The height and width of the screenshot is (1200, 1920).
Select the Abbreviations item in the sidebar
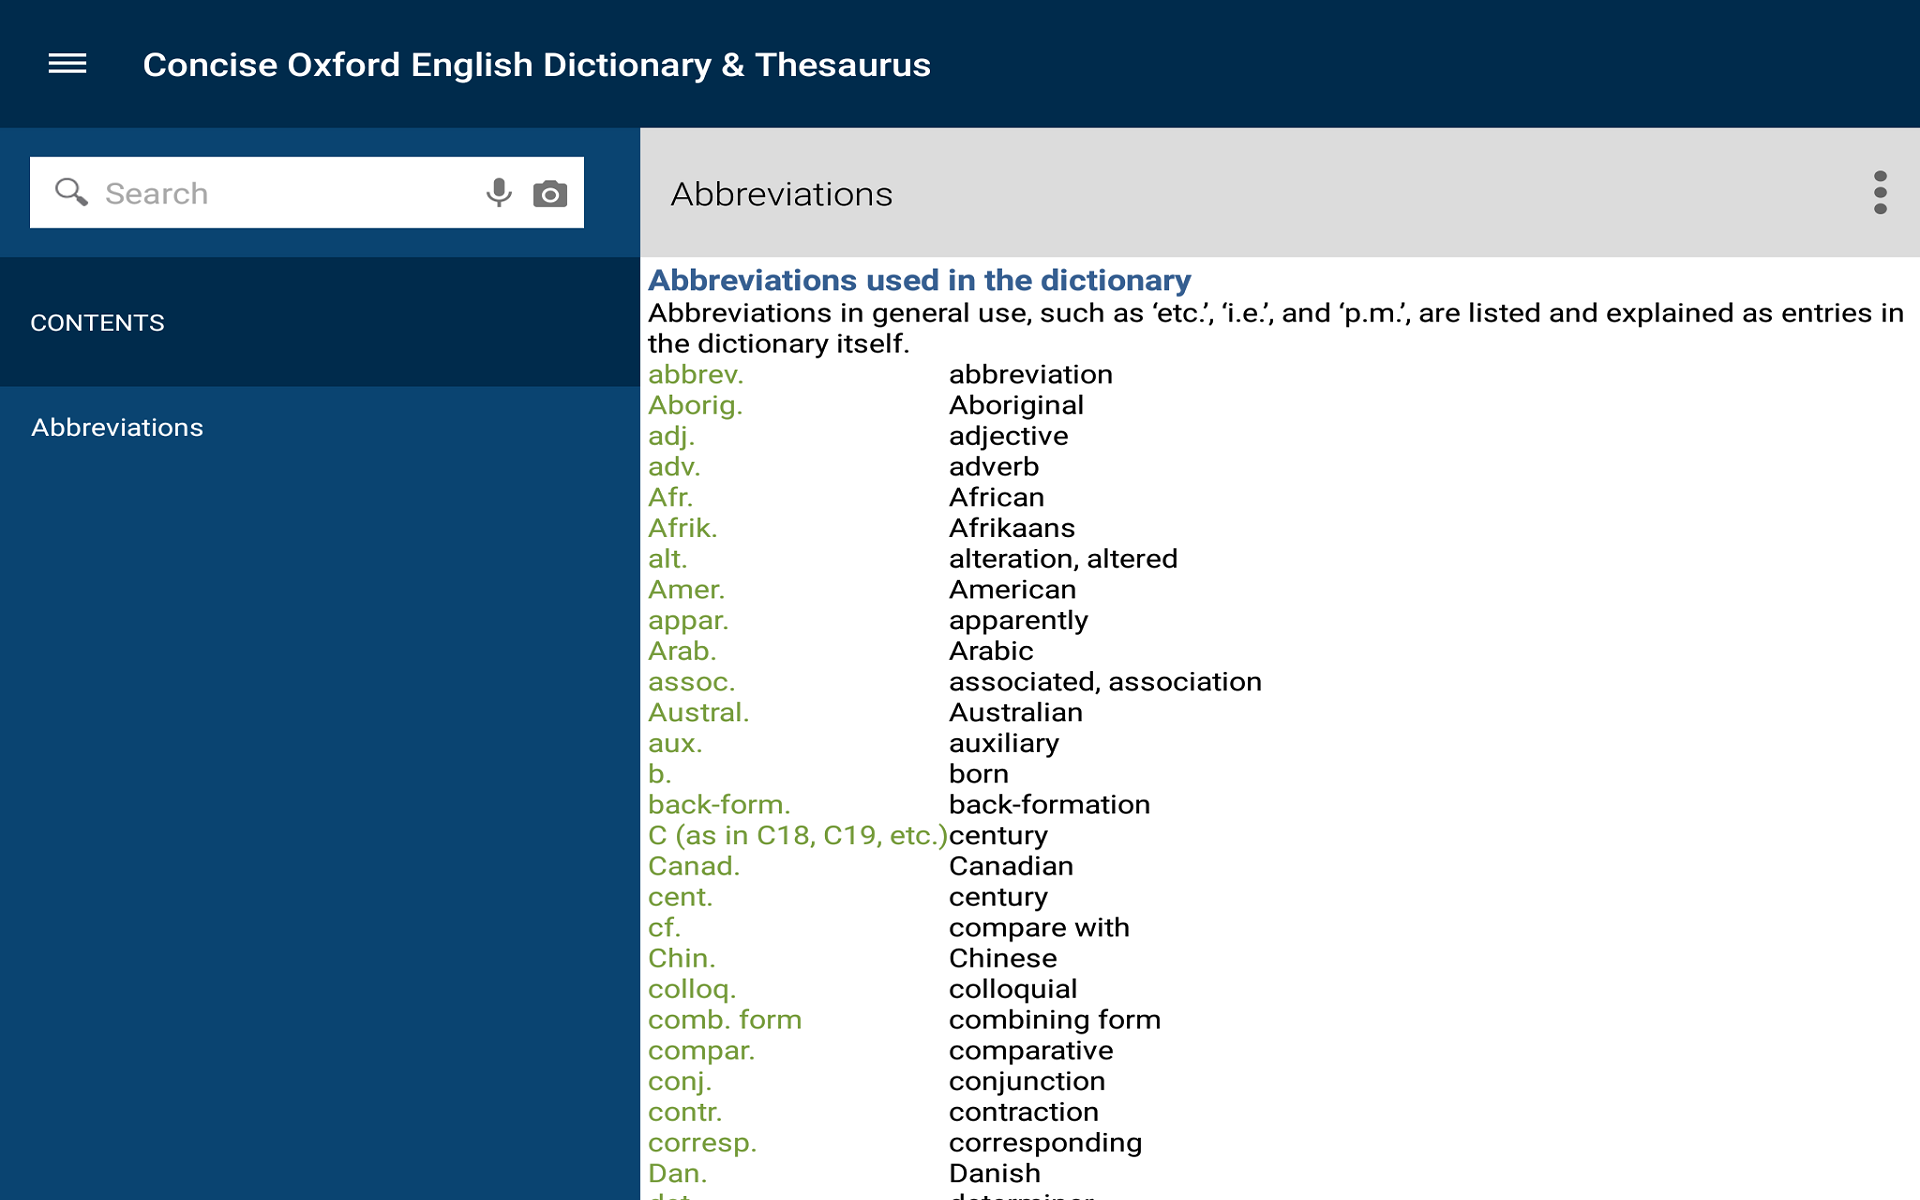click(x=117, y=427)
